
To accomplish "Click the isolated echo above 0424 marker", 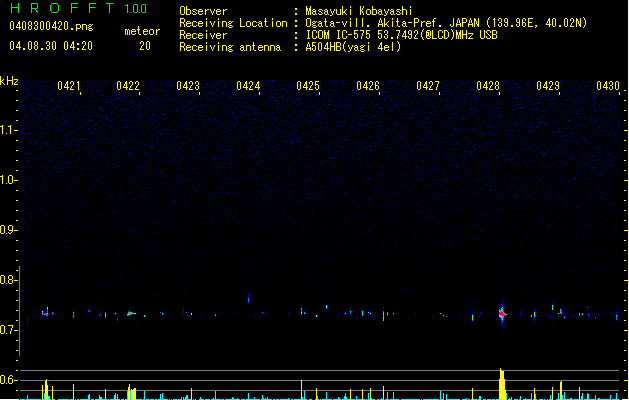I will 248,298.
